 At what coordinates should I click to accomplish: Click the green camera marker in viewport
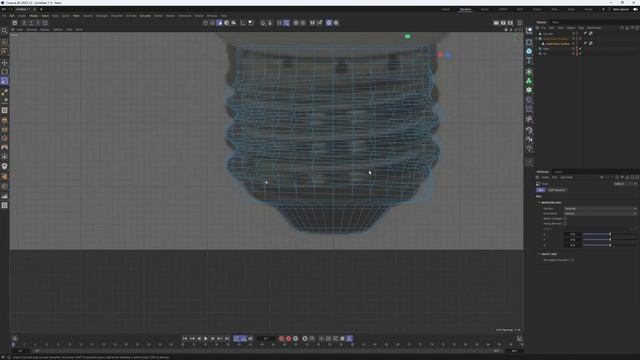point(407,36)
